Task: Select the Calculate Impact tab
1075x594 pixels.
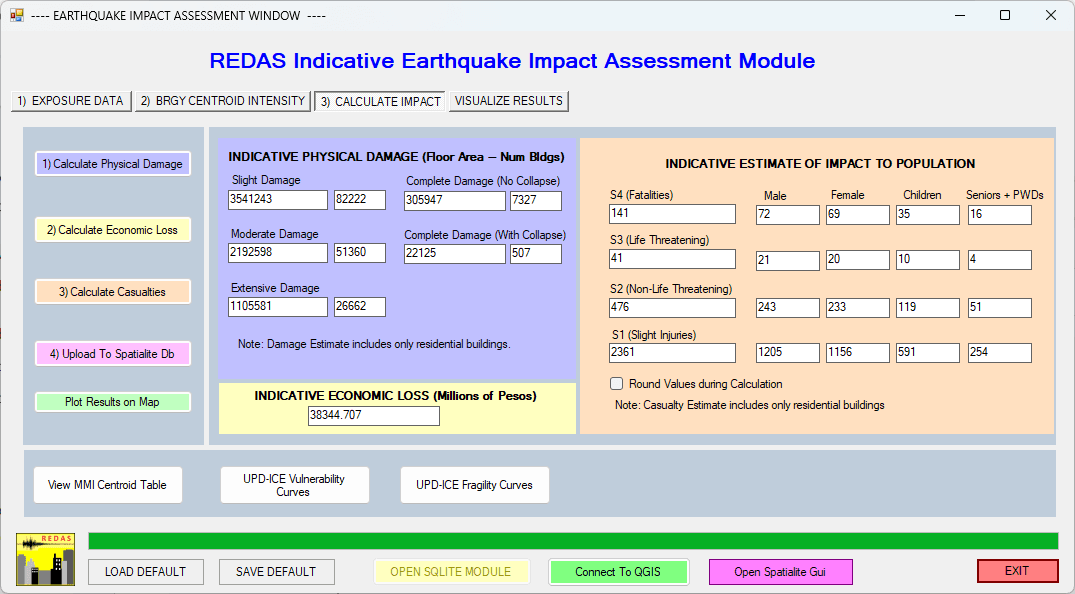Action: click(380, 102)
